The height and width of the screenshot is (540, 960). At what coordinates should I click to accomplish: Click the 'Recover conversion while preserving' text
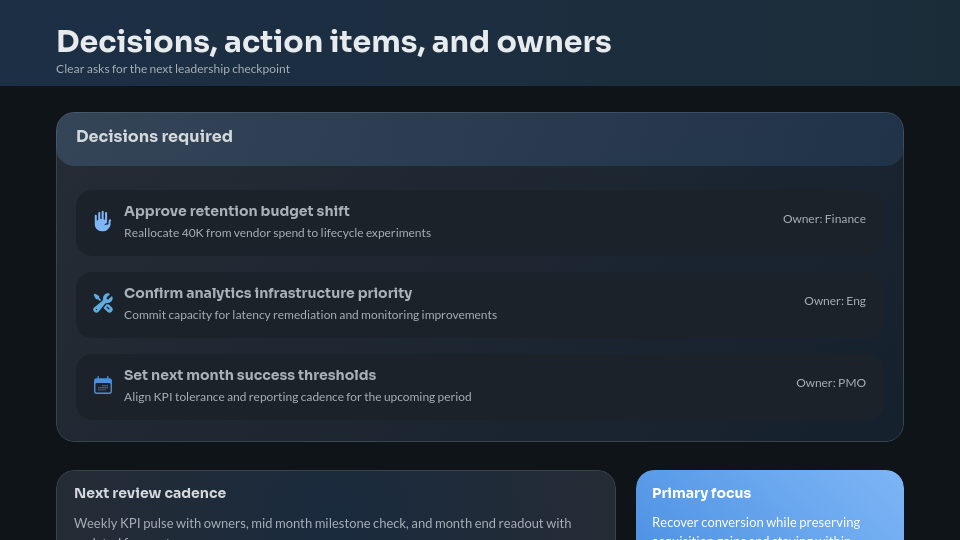point(755,522)
